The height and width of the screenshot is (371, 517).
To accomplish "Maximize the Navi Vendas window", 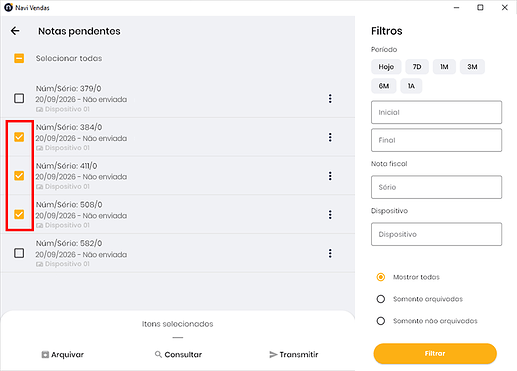I will (480, 7).
